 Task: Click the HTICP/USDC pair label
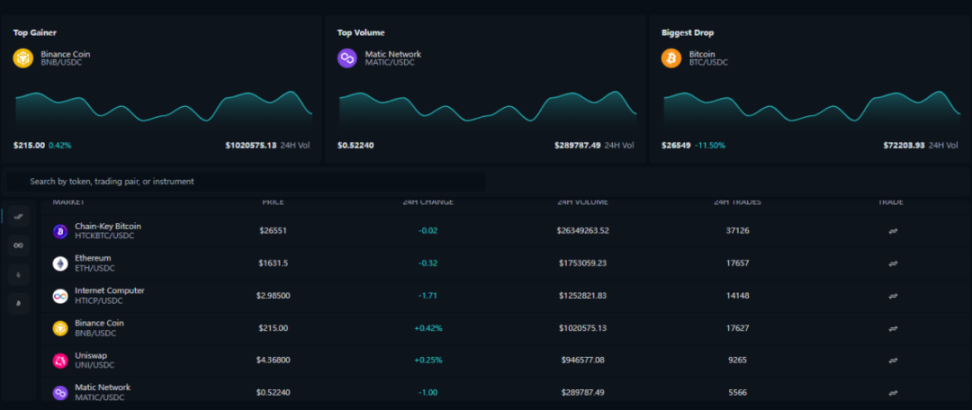99,301
